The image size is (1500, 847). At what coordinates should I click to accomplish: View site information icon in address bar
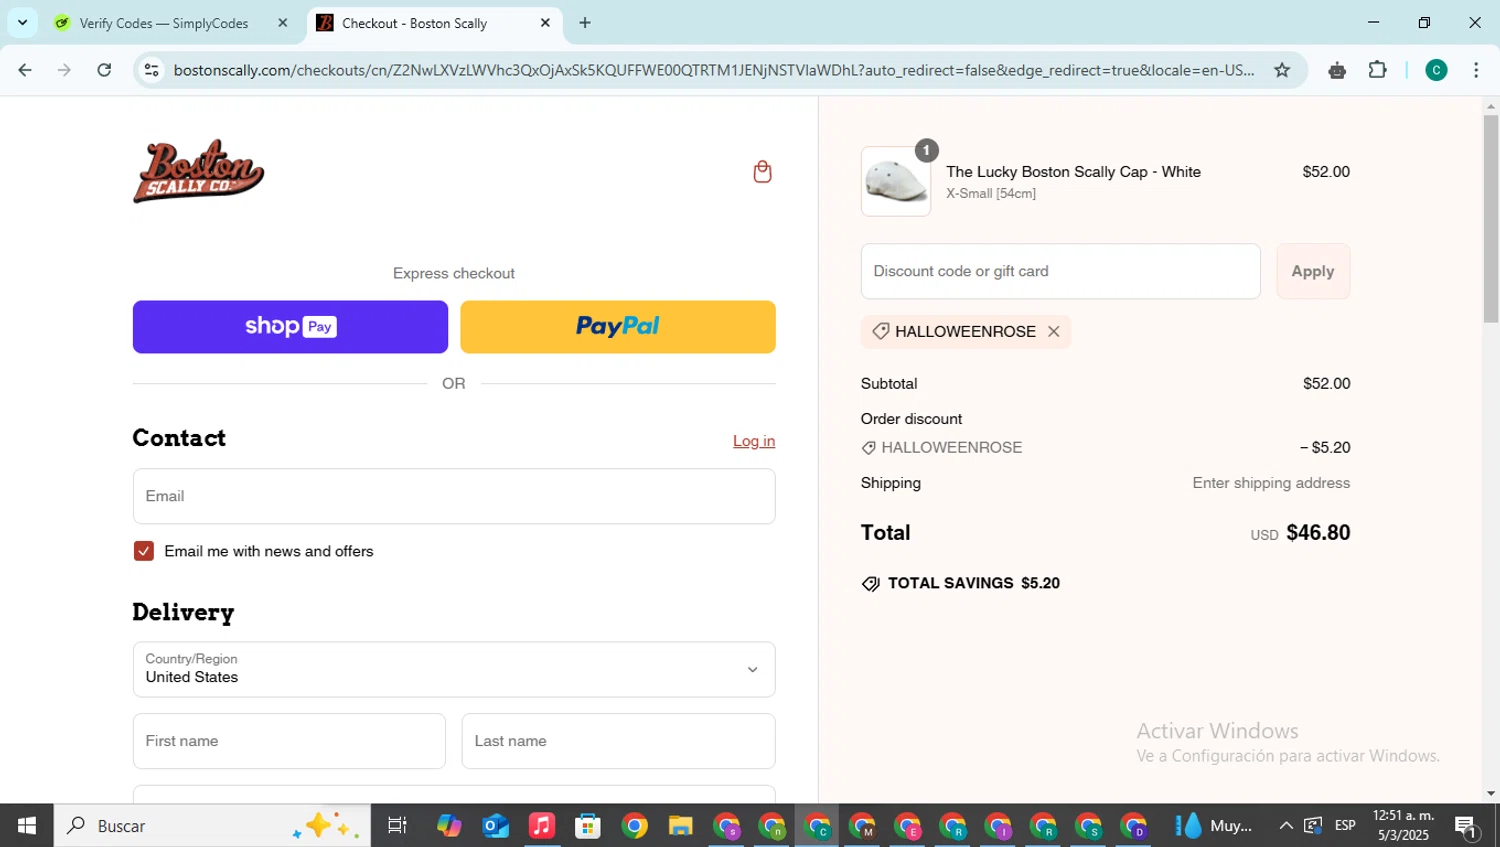click(152, 70)
